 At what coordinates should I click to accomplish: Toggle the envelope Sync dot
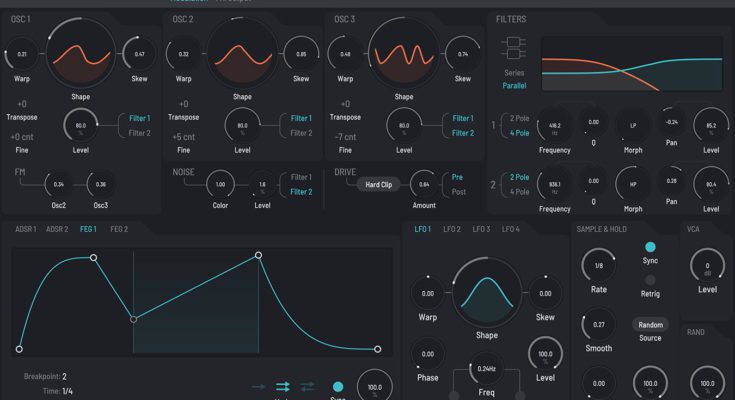tap(337, 386)
